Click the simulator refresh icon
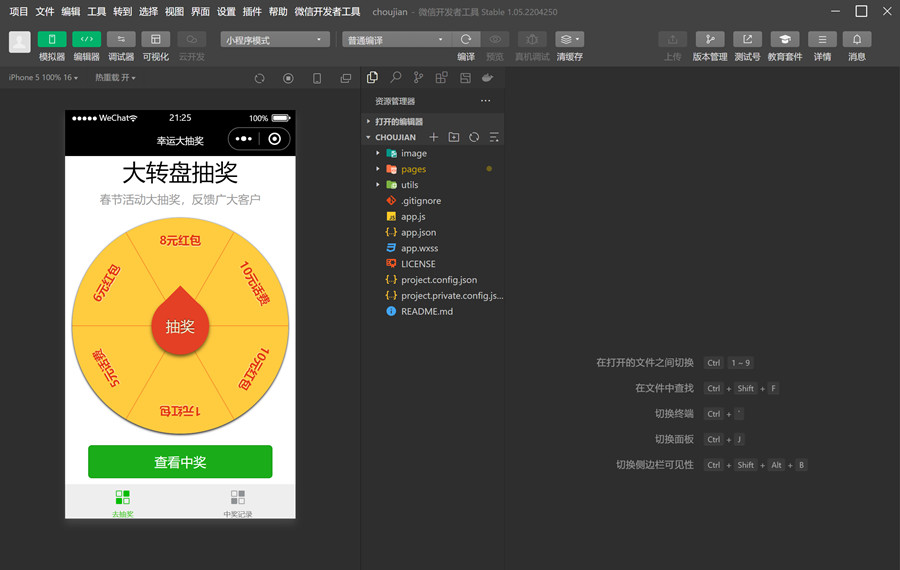This screenshot has width=900, height=570. (x=259, y=78)
